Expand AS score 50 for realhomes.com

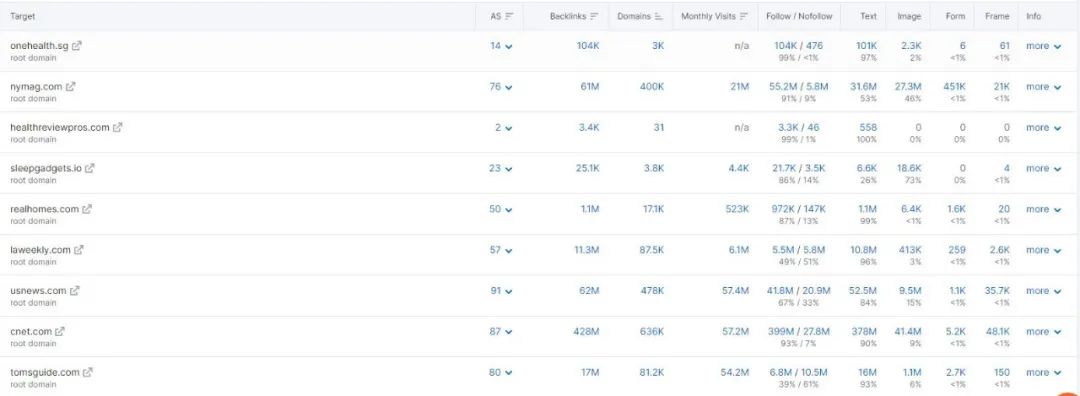pyautogui.click(x=501, y=209)
